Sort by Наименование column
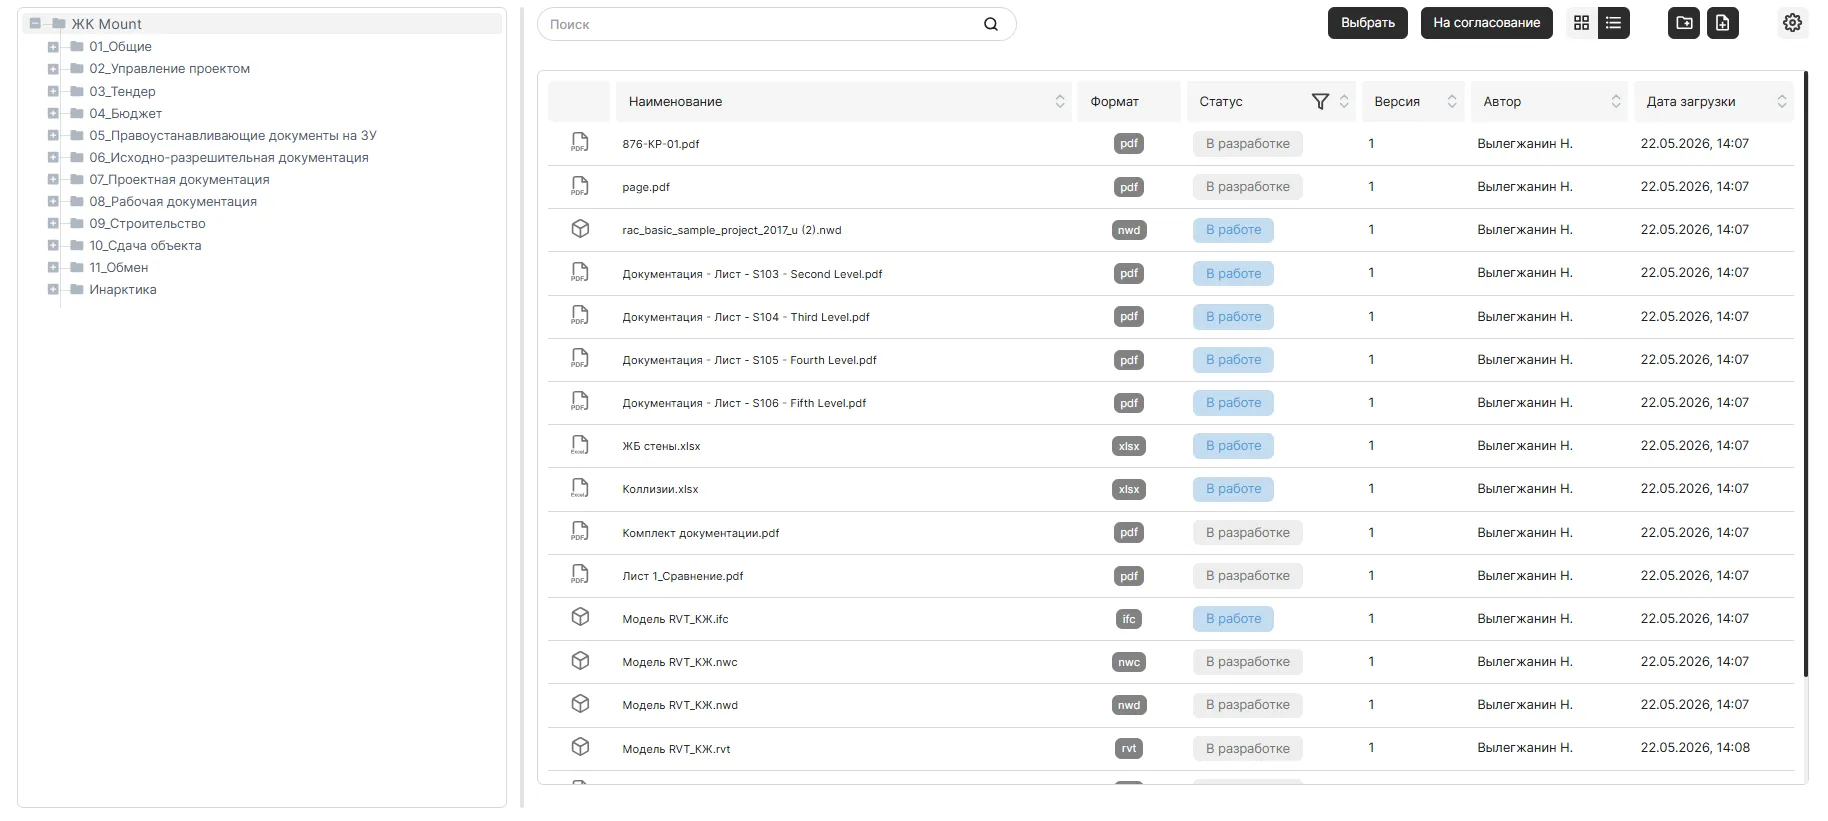This screenshot has height=821, width=1828. tap(1060, 101)
